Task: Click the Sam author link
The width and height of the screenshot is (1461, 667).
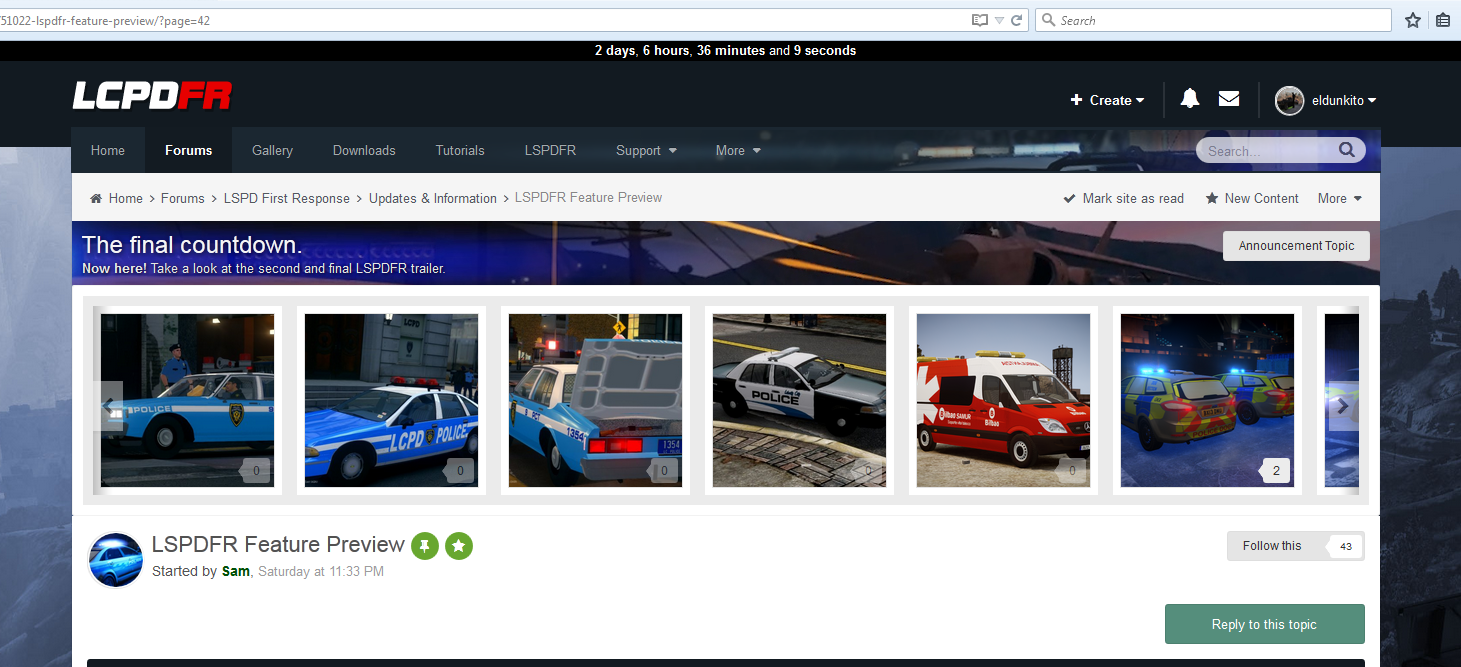Action: 236,571
